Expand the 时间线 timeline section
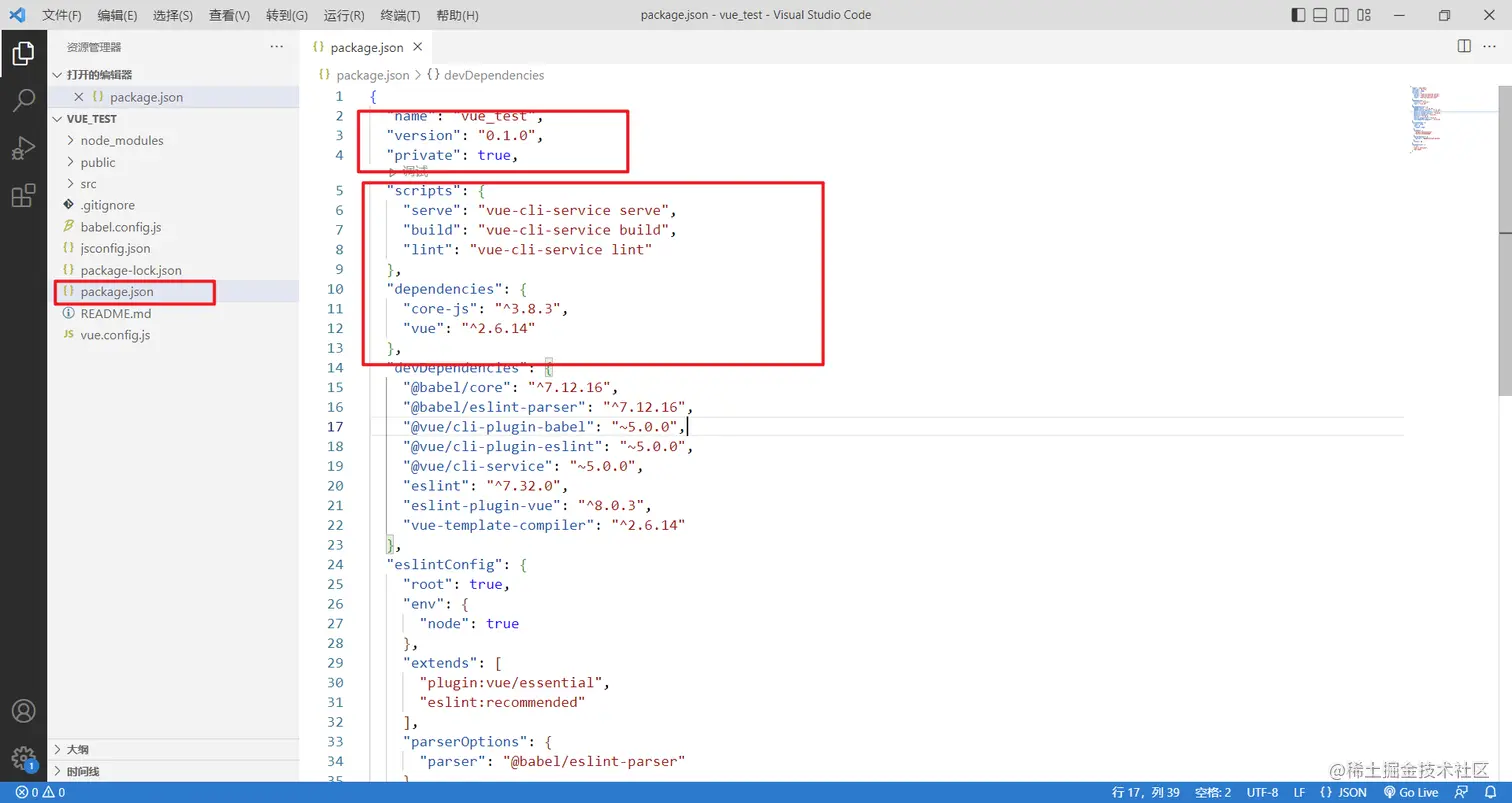This screenshot has height=803, width=1512. 173,772
